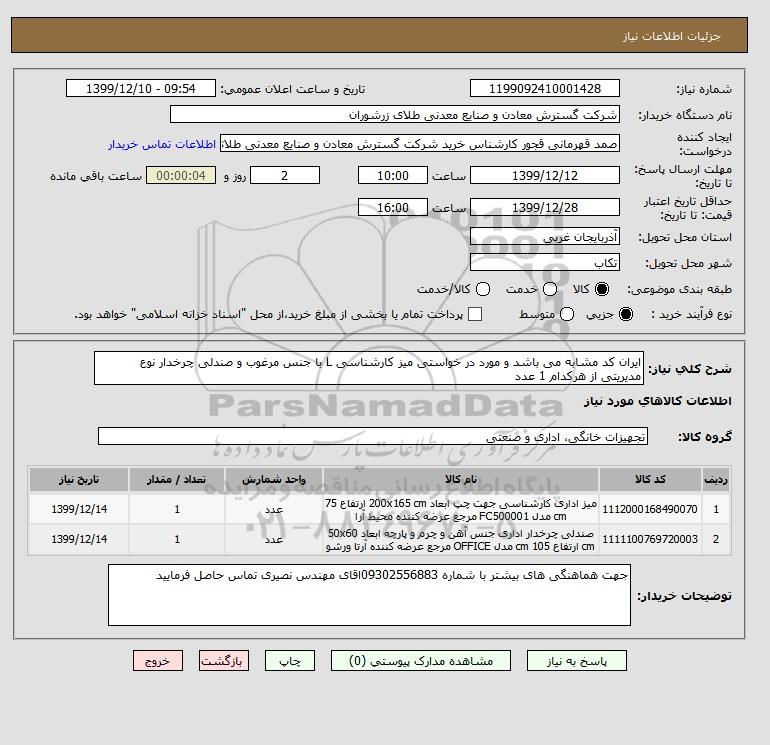Click the remaining days field showing 2
Screen dimensions: 770x745
click(x=285, y=175)
